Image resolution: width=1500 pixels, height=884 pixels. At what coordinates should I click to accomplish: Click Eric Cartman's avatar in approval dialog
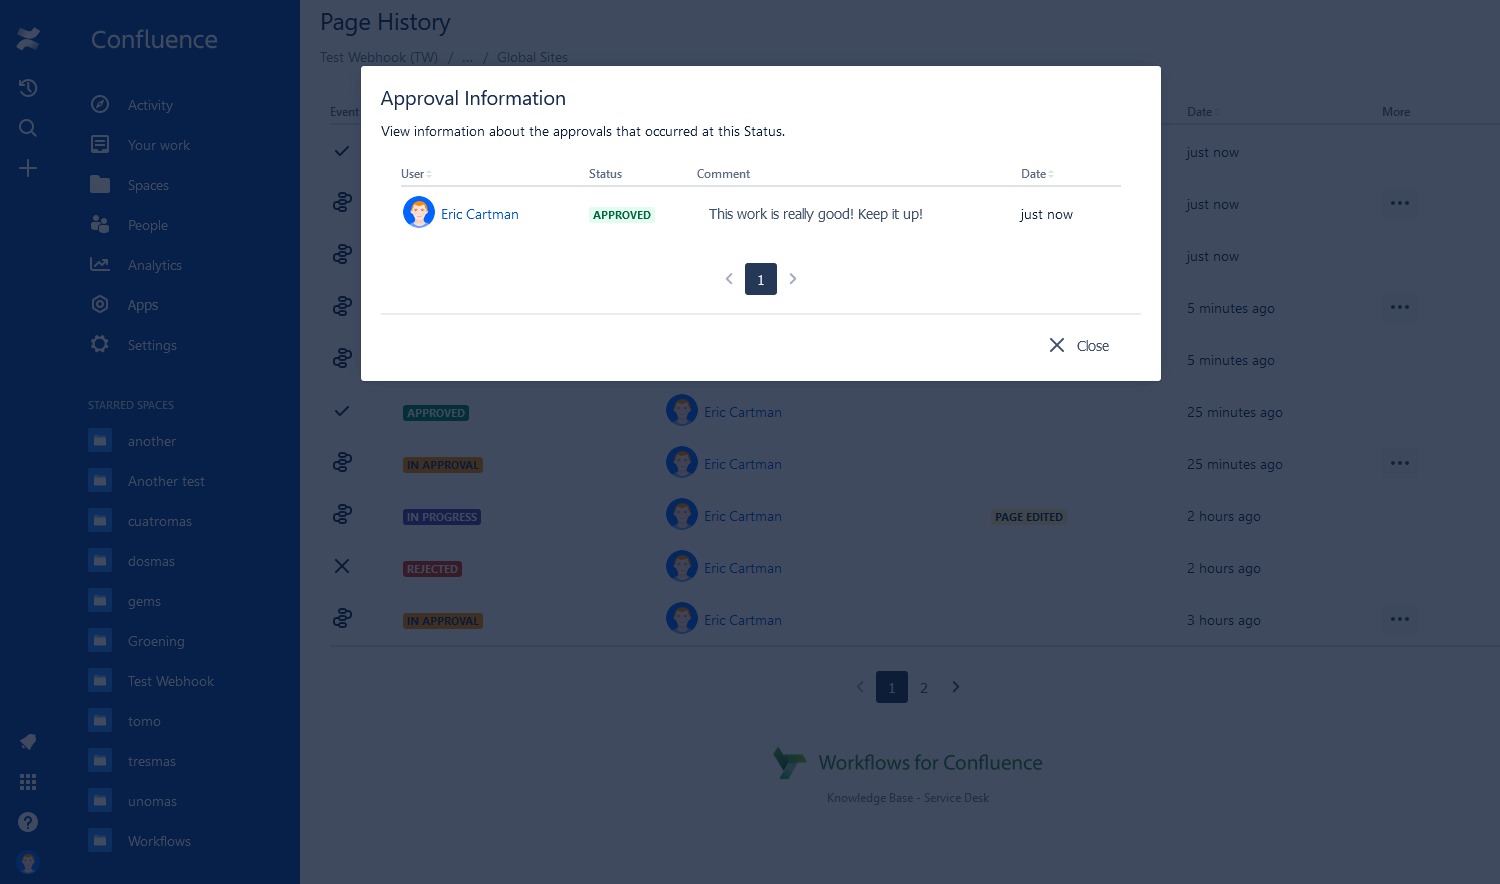tap(418, 213)
